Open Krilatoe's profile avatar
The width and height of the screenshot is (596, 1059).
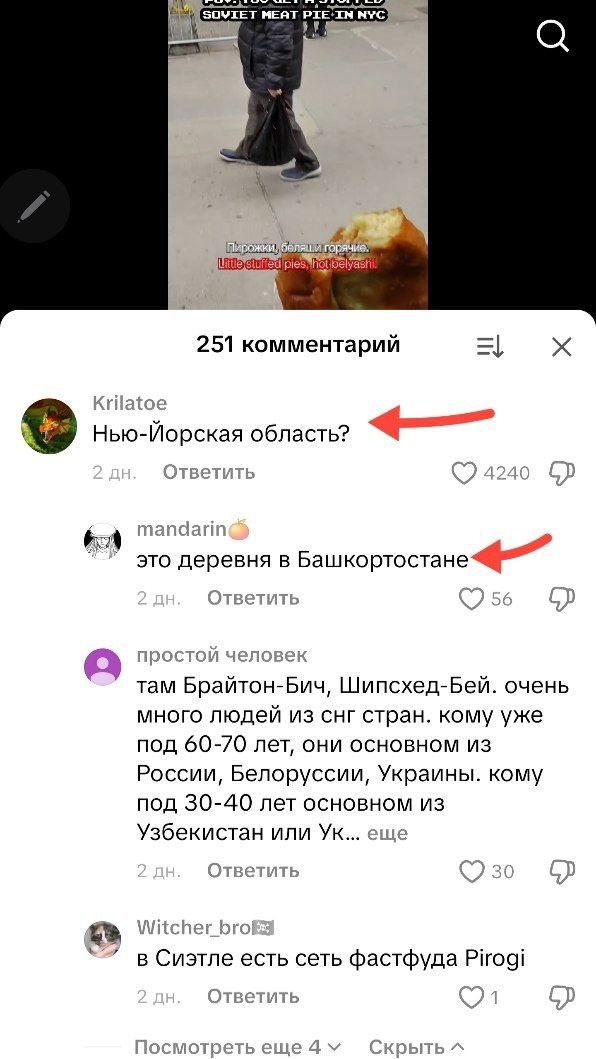pyautogui.click(x=49, y=425)
